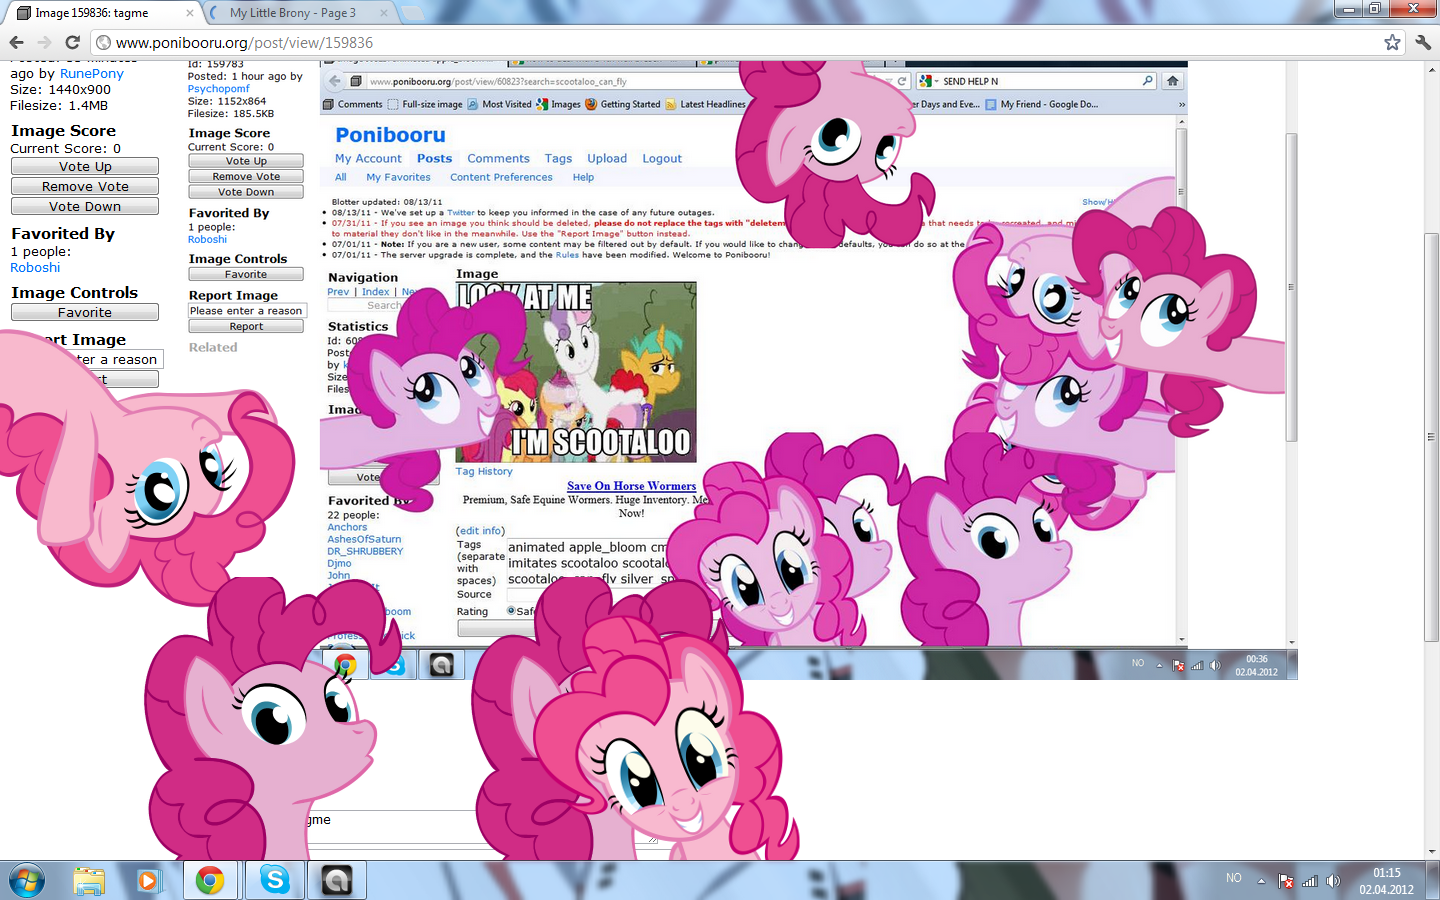The image size is (1440, 900).
Task: Click the volume speaker in the bottom tray
Action: 1332,881
